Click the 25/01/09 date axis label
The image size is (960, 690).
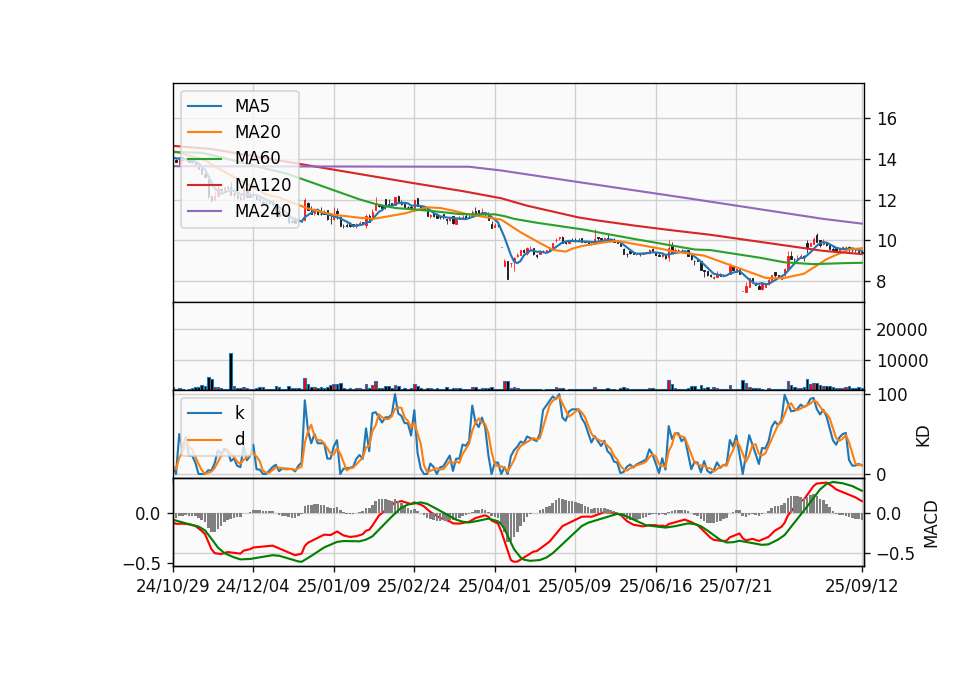click(334, 586)
